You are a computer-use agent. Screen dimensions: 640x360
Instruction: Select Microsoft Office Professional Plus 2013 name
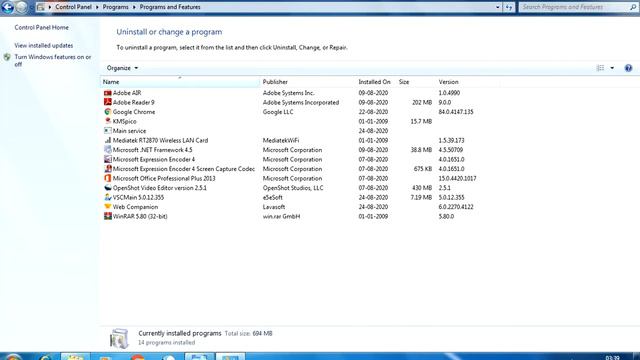pos(164,178)
